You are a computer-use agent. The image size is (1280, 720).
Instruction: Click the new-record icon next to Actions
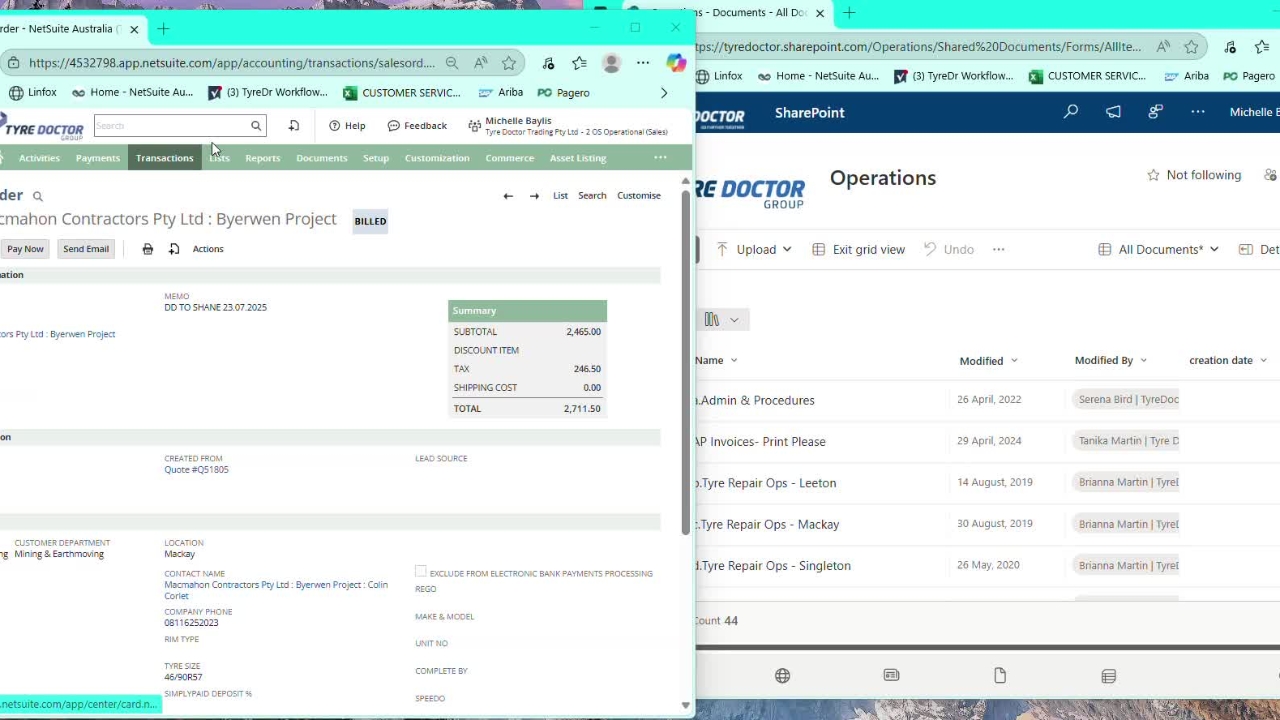(174, 249)
